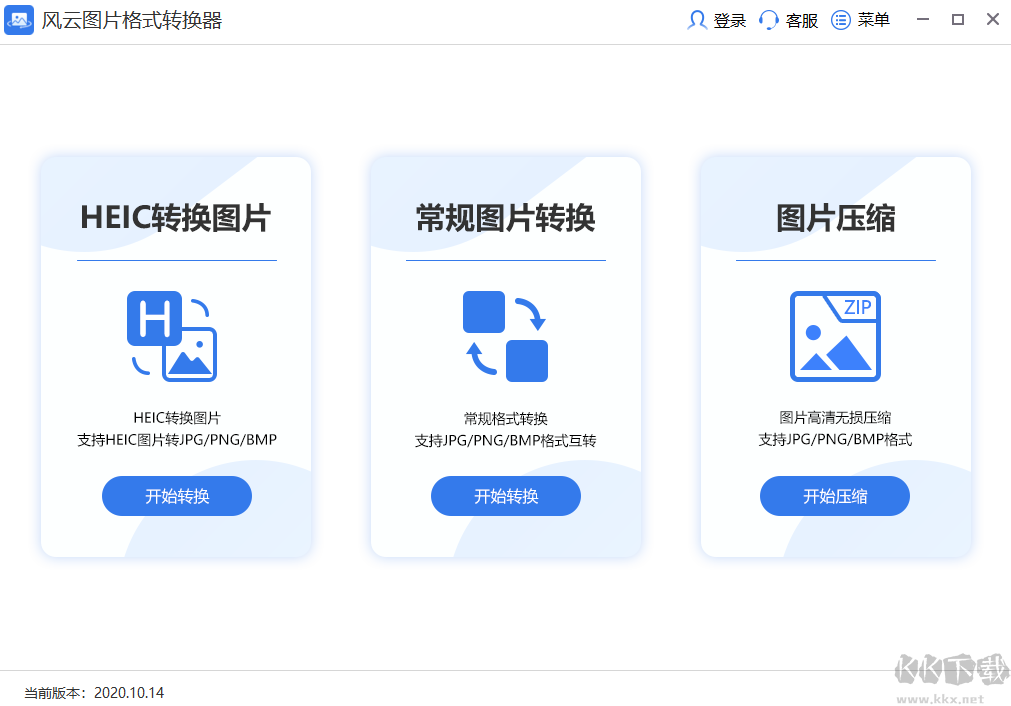Click the ZIP image compression icon
1011x706 pixels.
pos(834,337)
